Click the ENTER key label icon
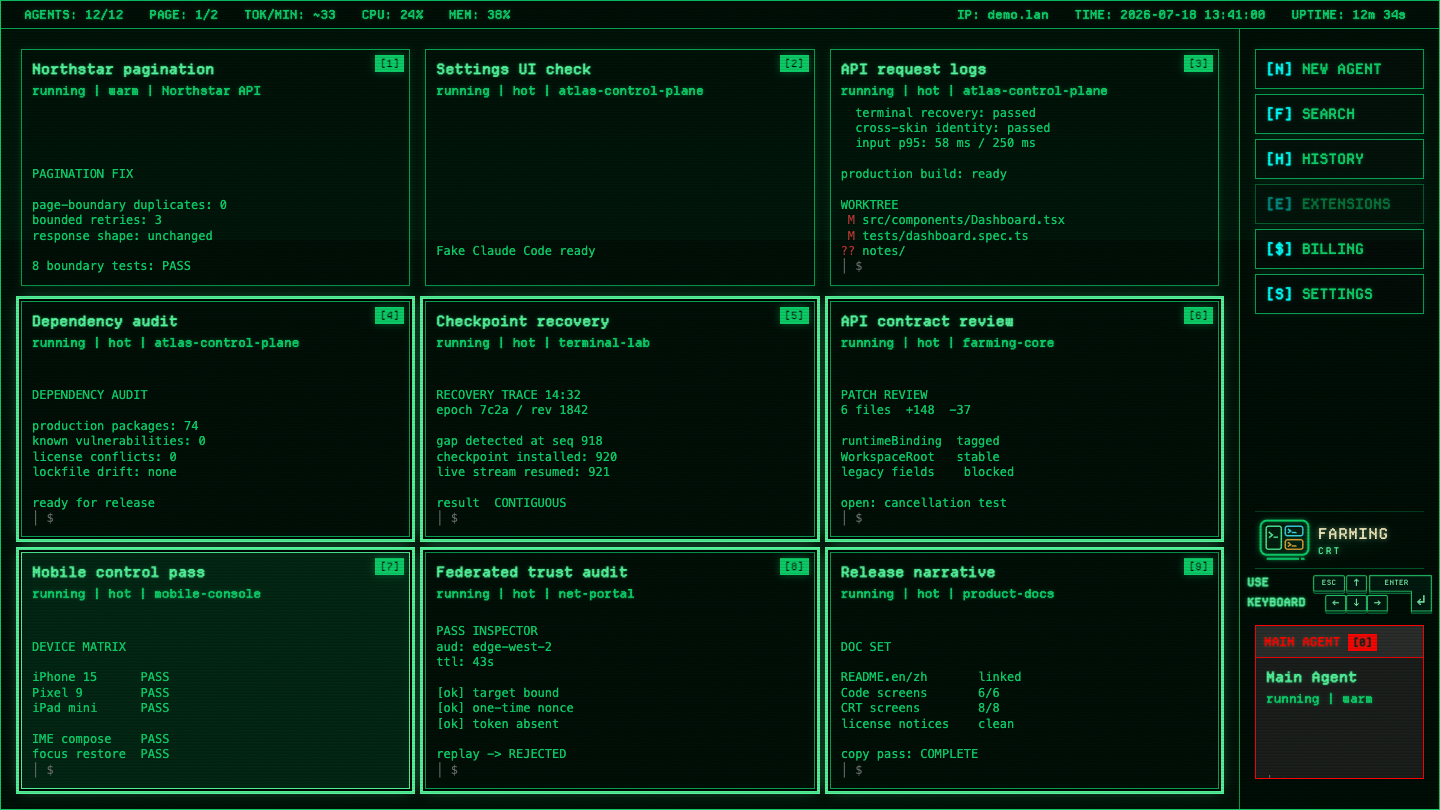The width and height of the screenshot is (1440, 810). click(x=1396, y=583)
